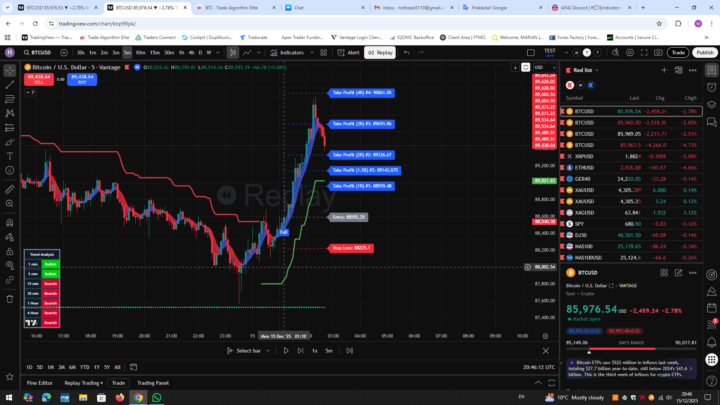Open favorites star toolbar icon
720x405 pixels.
point(10,377)
